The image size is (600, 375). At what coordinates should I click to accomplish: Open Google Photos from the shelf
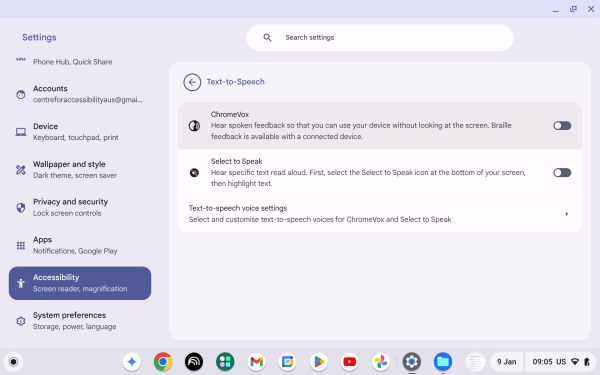[x=381, y=362]
